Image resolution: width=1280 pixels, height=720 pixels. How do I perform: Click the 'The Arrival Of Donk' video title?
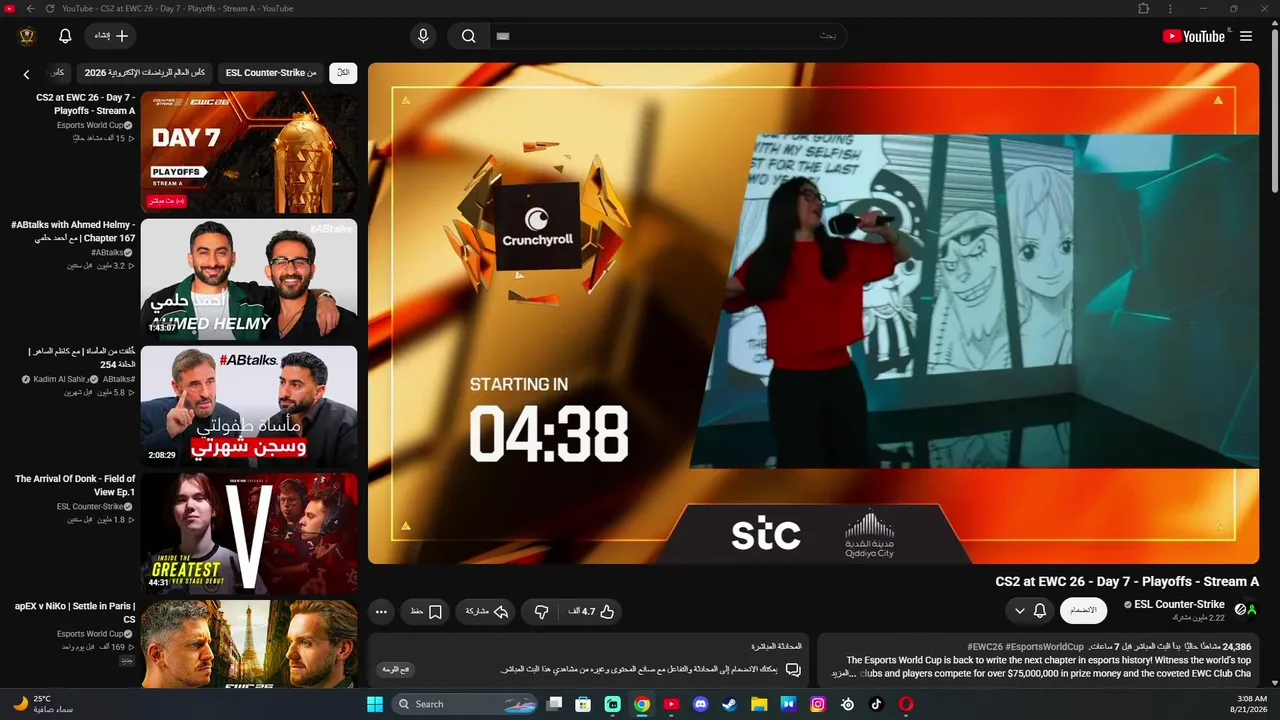pyautogui.click(x=75, y=485)
